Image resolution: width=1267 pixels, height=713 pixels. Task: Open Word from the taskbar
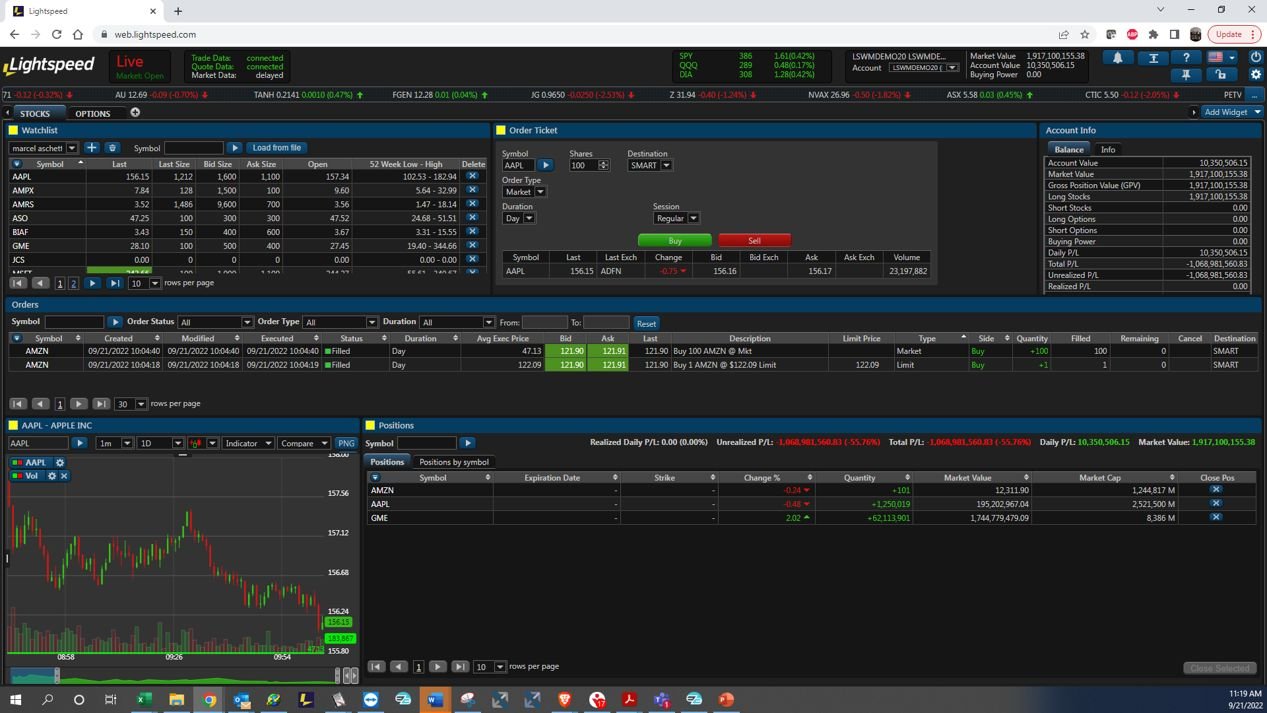point(435,700)
